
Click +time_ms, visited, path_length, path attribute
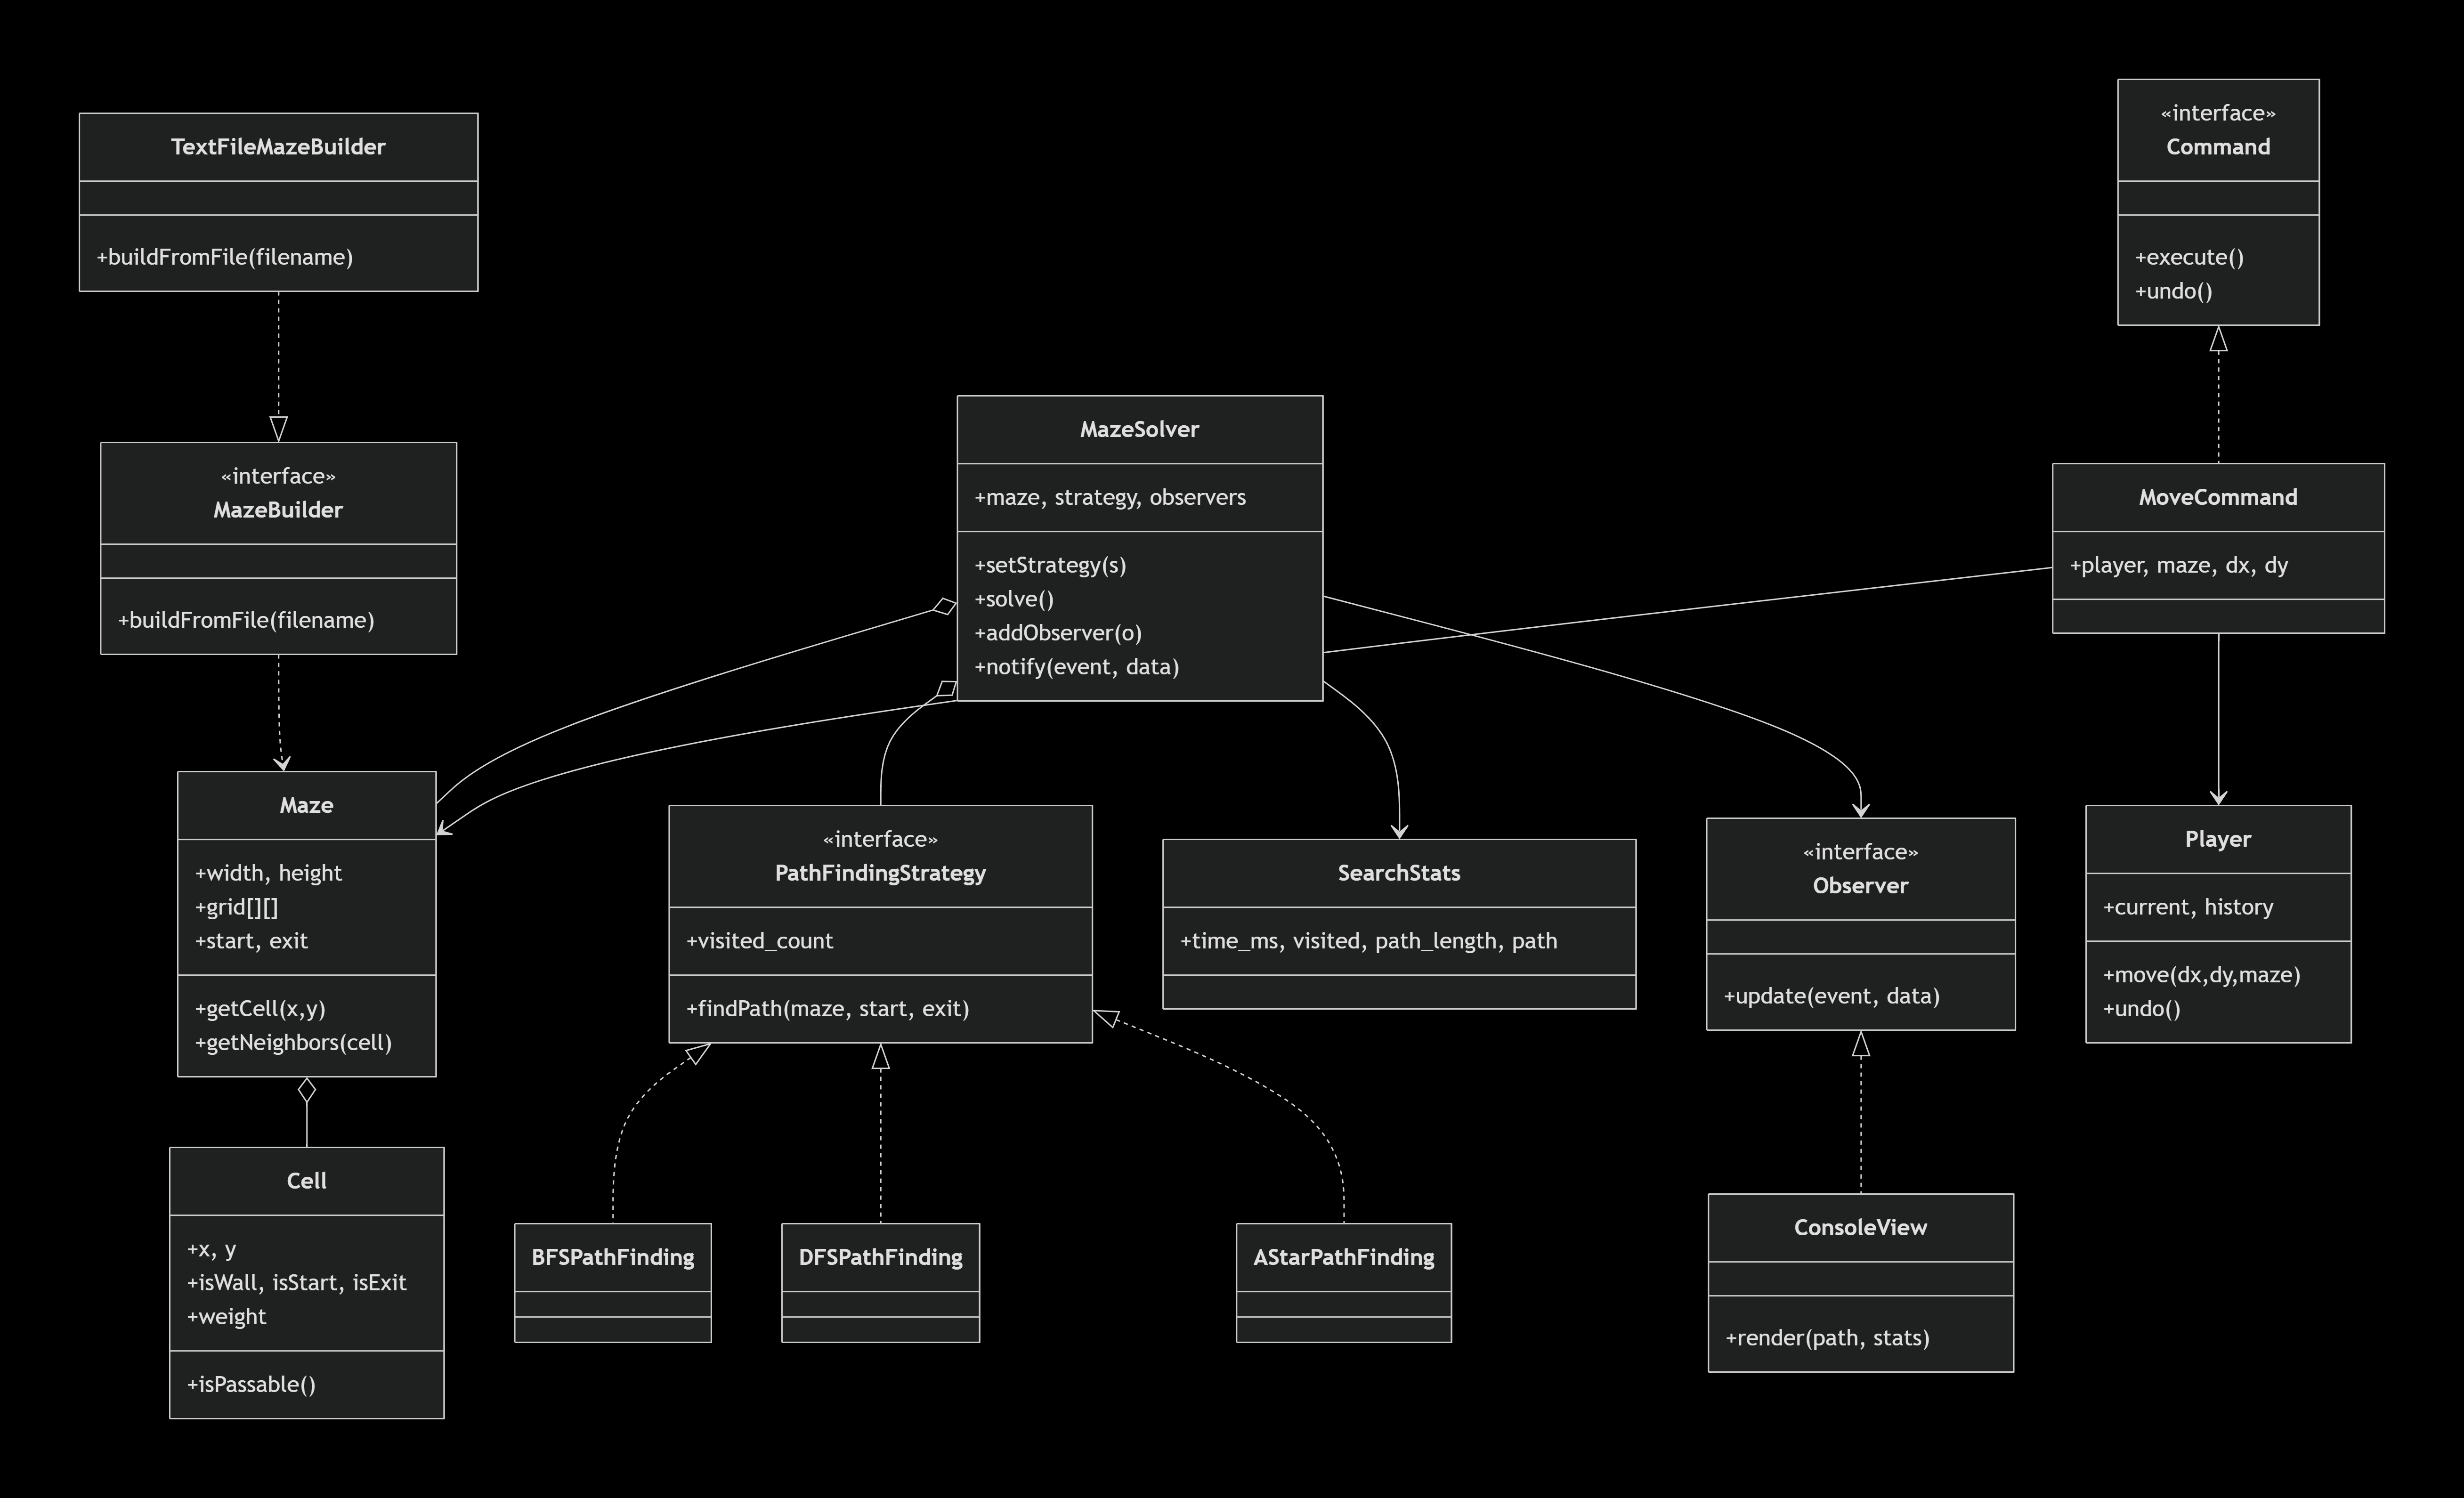point(1369,941)
